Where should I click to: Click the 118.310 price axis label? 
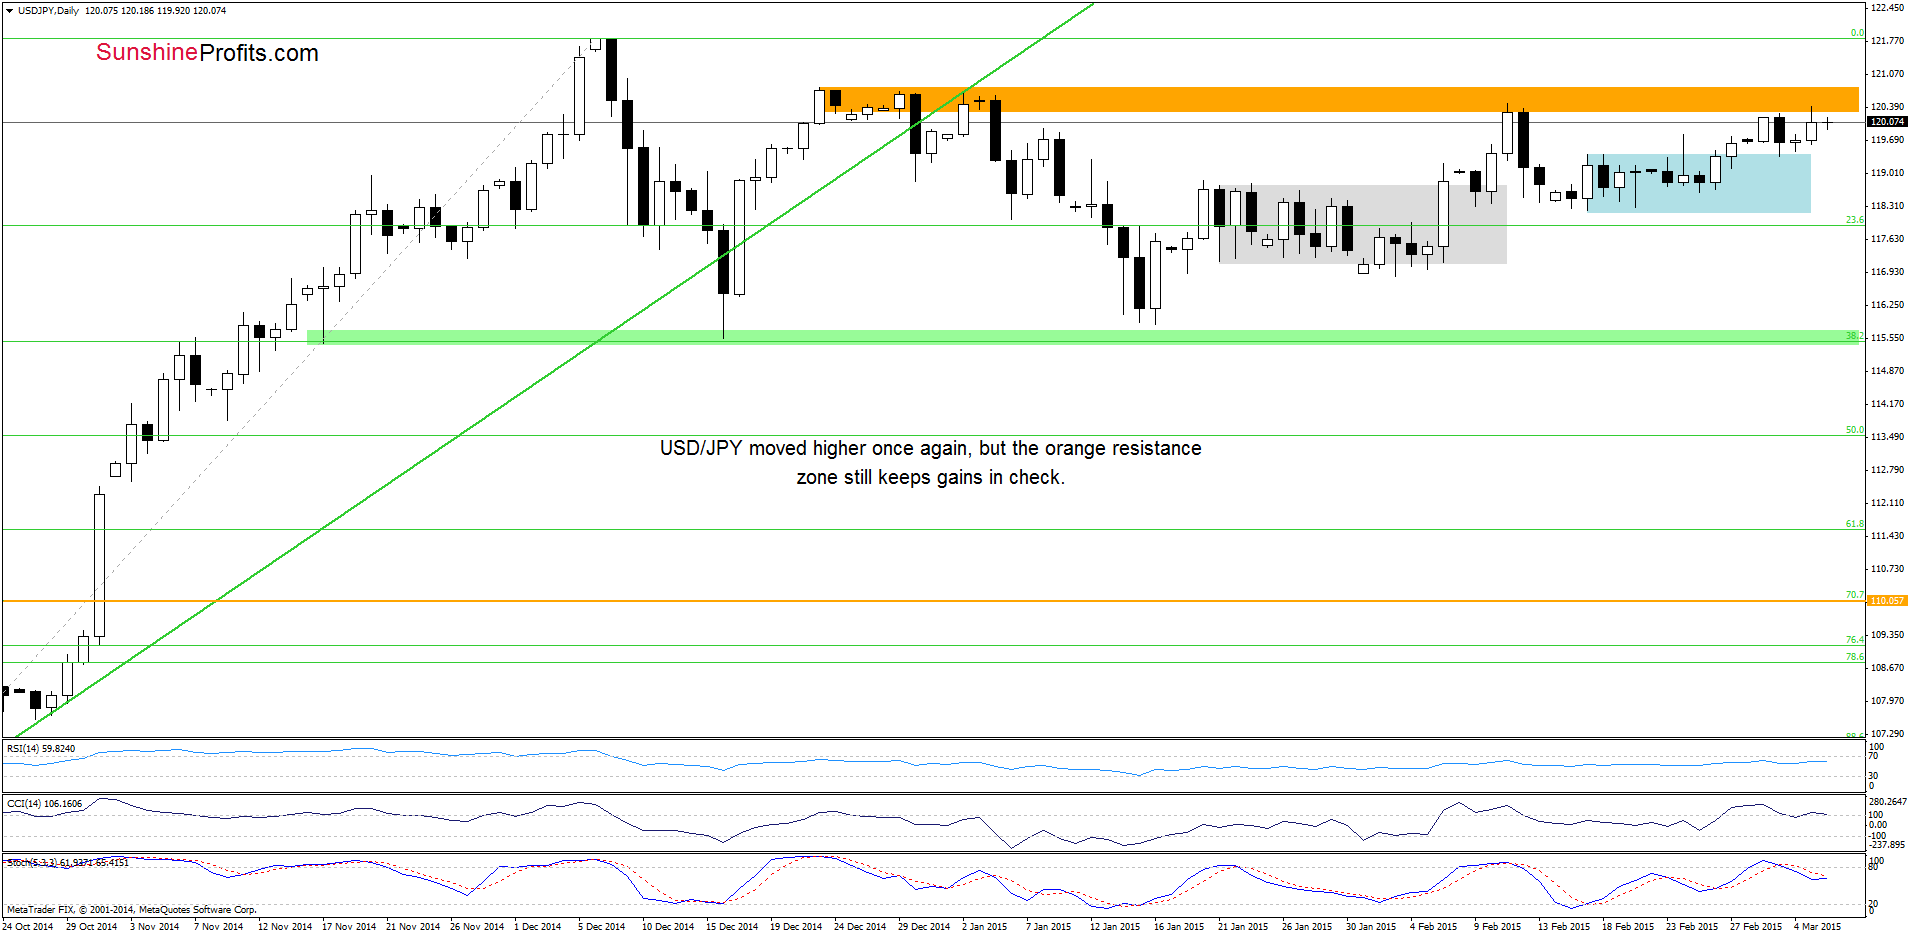tap(1887, 206)
